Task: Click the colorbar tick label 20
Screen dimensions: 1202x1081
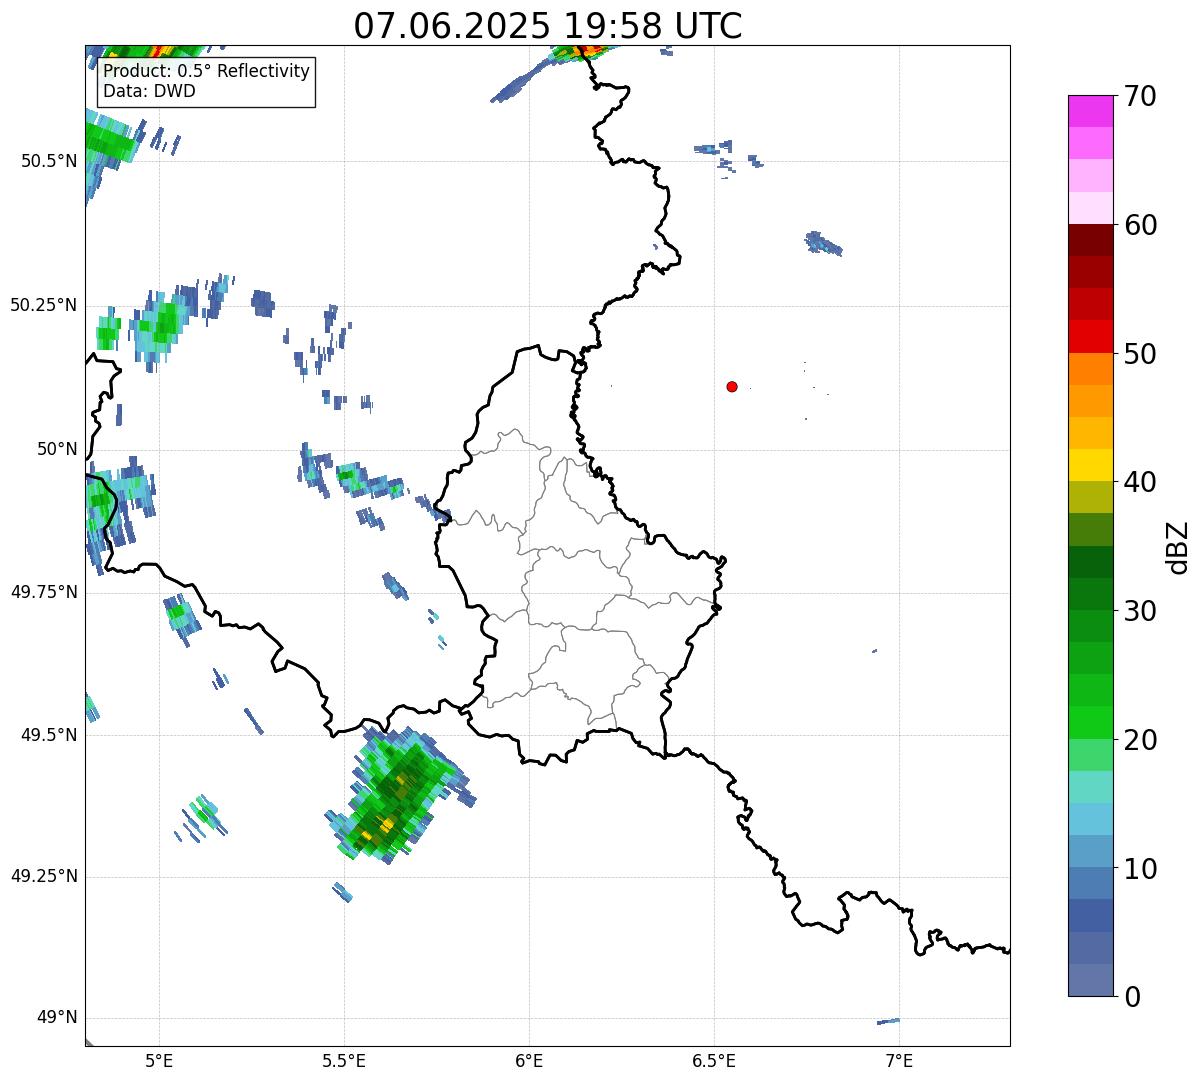Action: (x=1139, y=740)
